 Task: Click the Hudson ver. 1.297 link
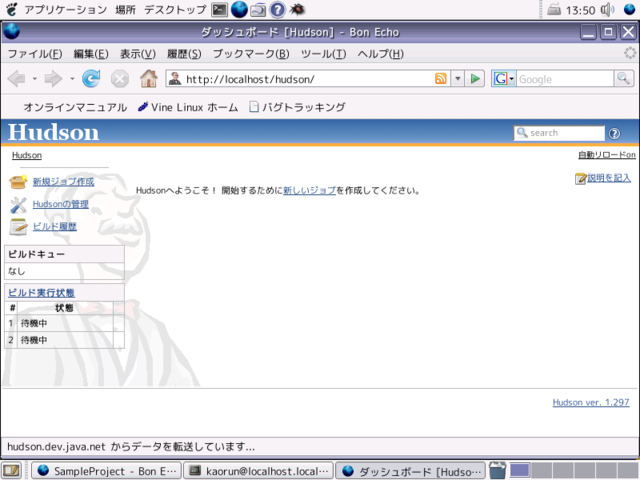591,402
